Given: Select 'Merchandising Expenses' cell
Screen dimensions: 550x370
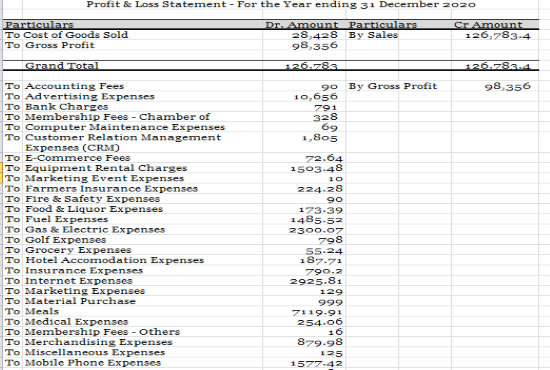Looking at the screenshot, I should click(x=99, y=342).
